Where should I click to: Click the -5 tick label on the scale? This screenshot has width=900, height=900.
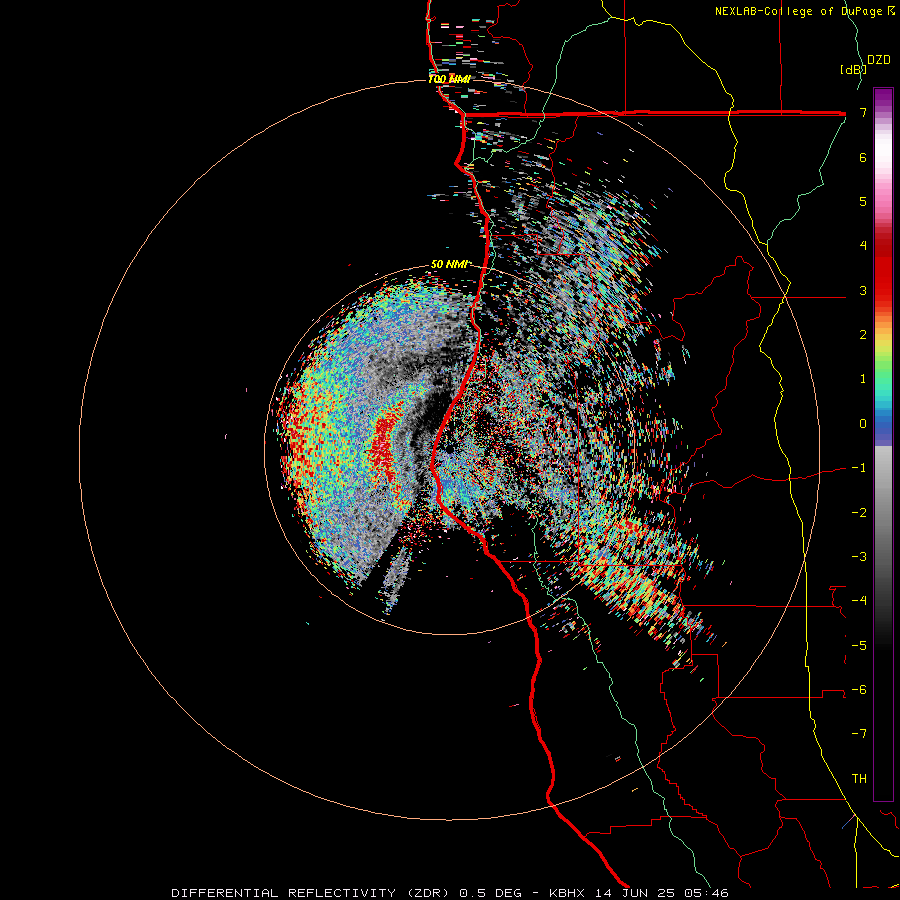(859, 645)
